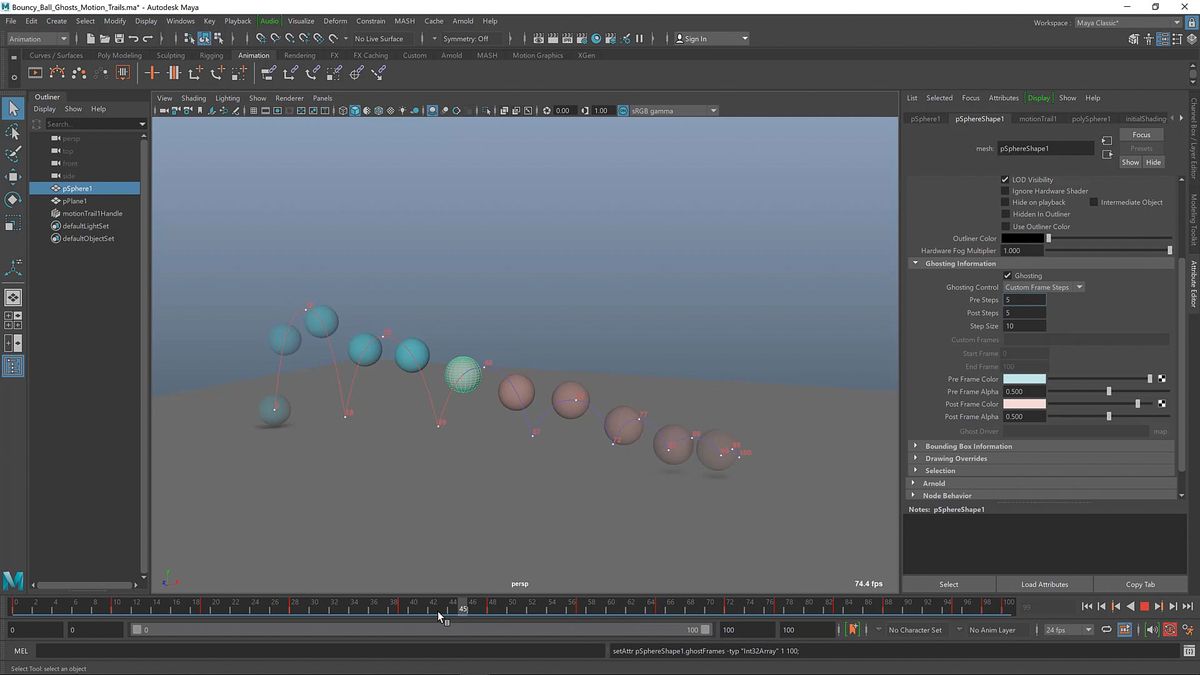1200x675 pixels.
Task: Activate the Set Key icon on the shelf
Action: [151, 72]
